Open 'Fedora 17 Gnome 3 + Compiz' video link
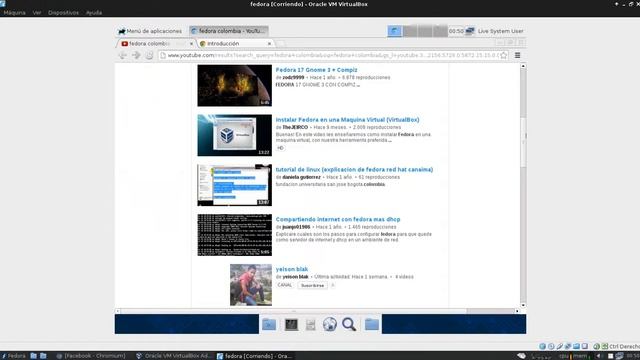640x360 pixels. coord(316,70)
